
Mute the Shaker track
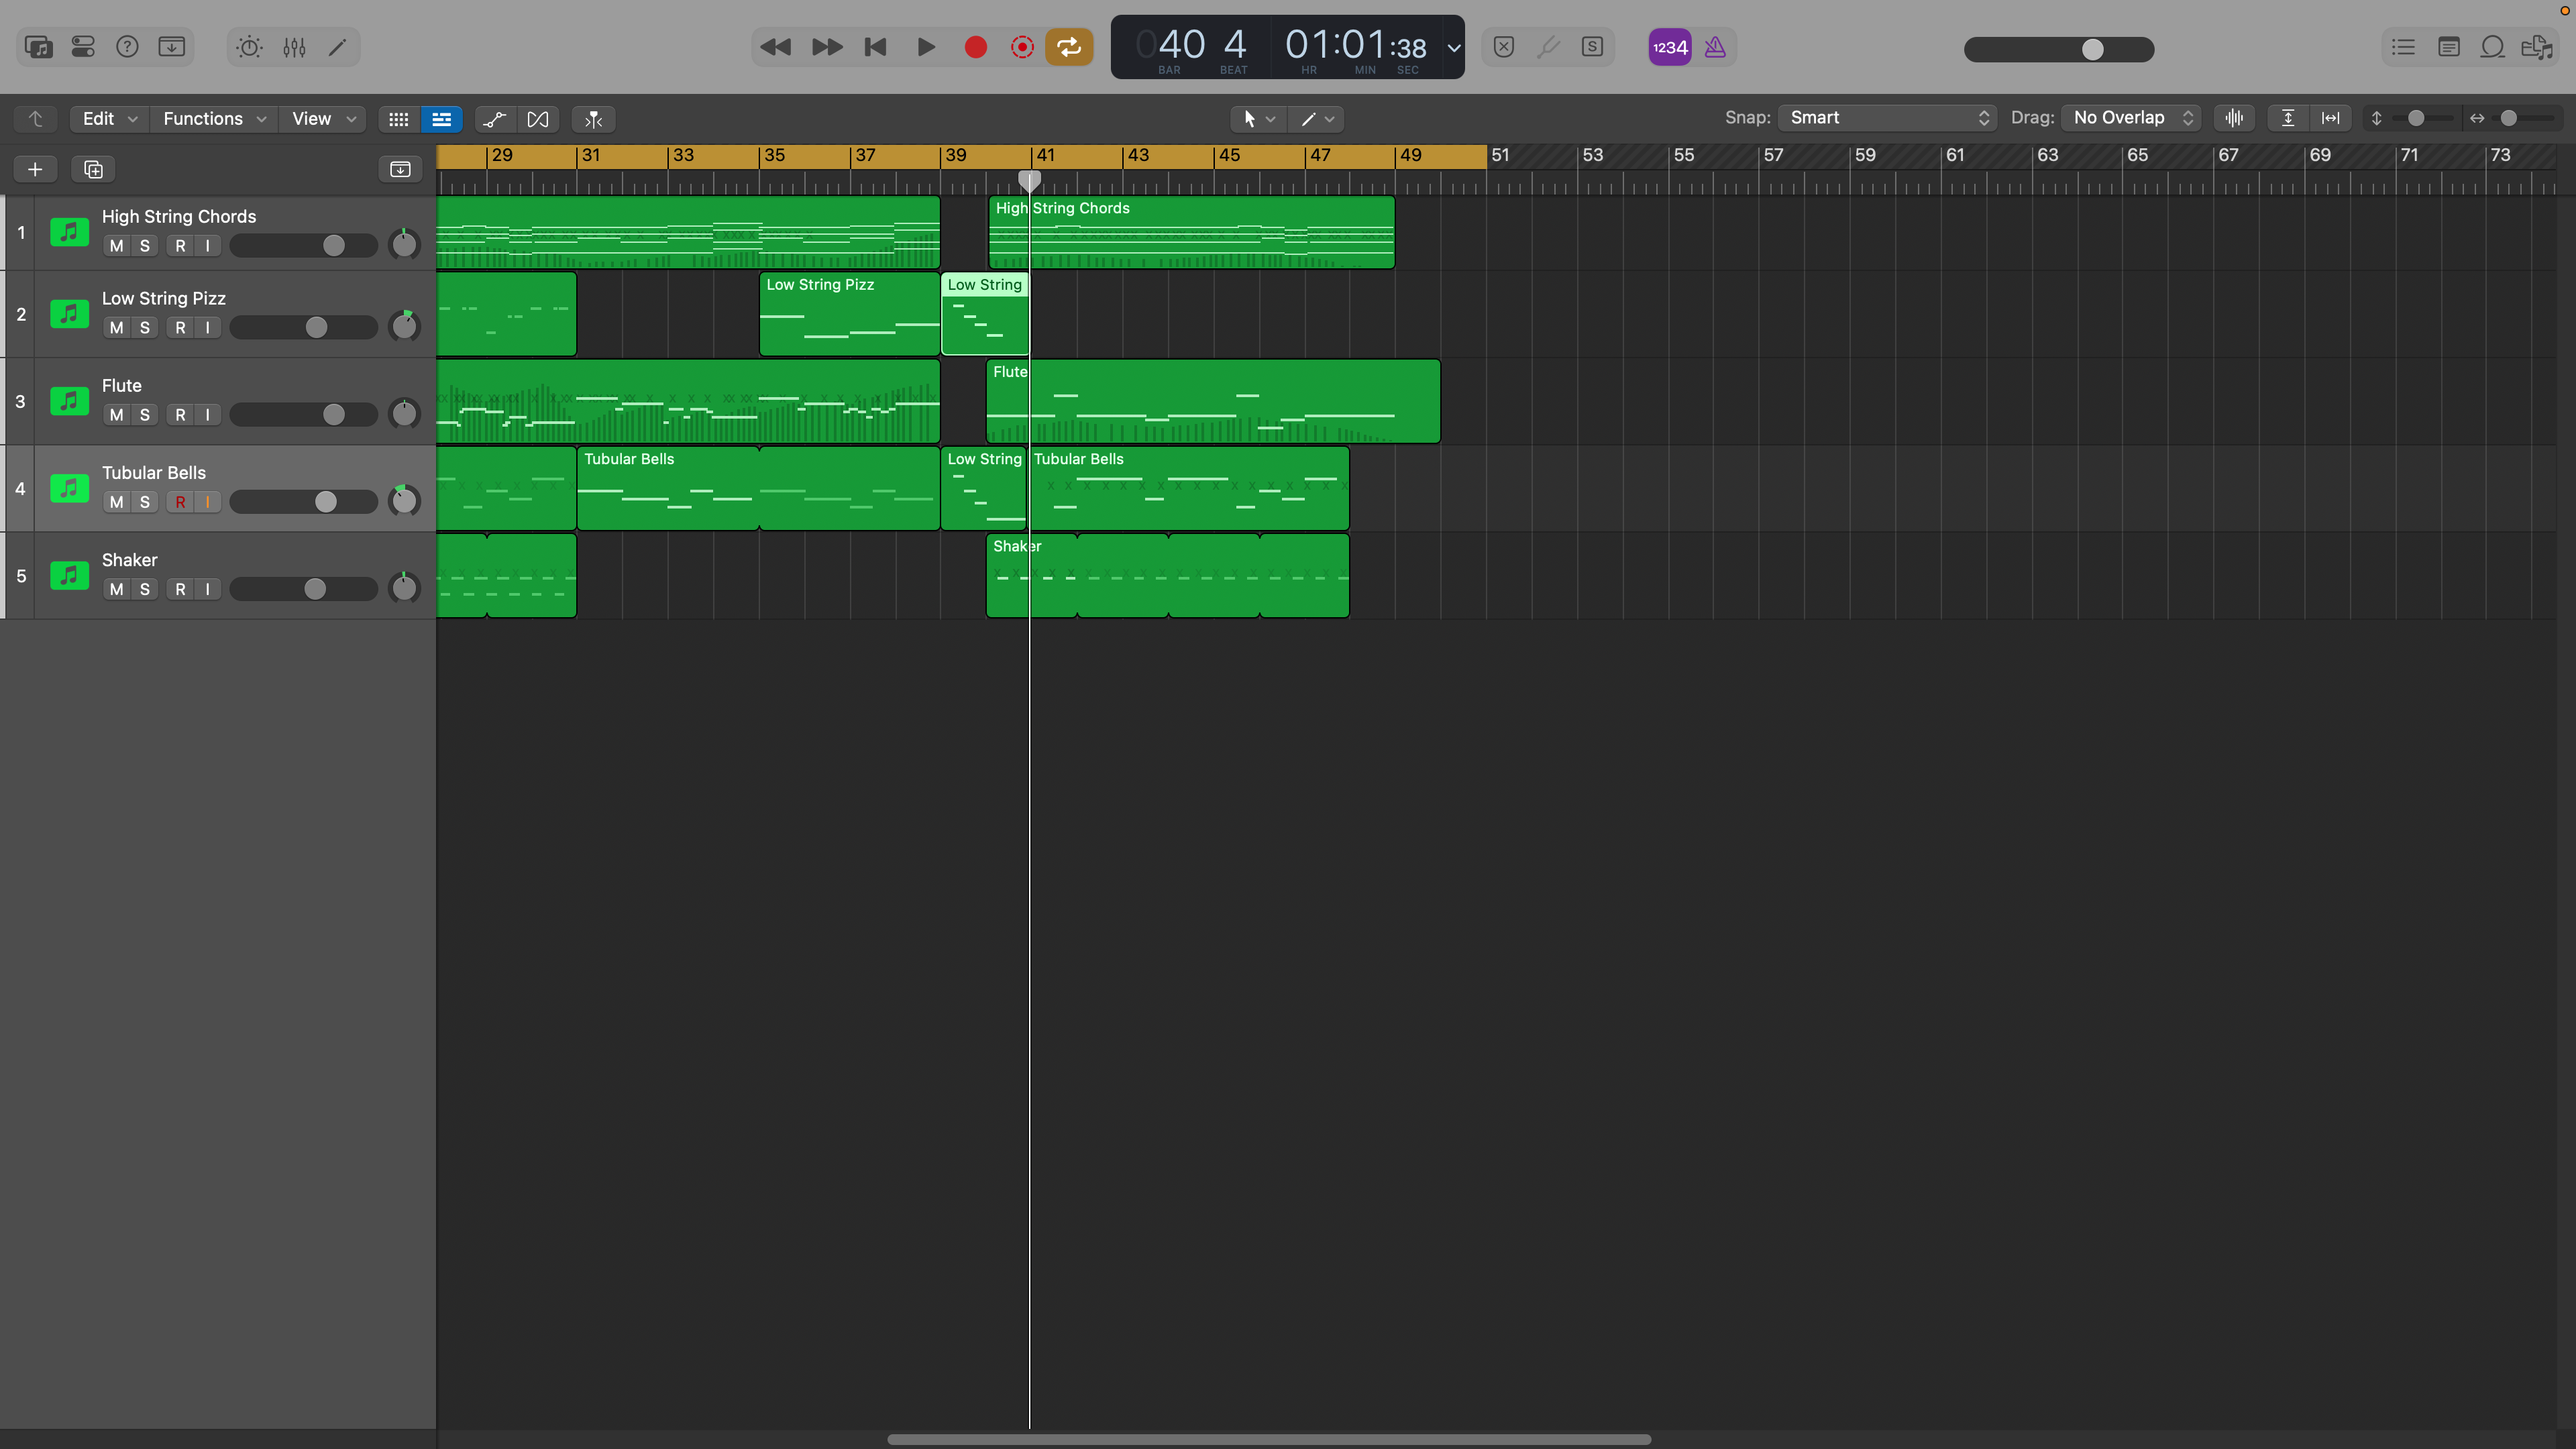tap(117, 589)
